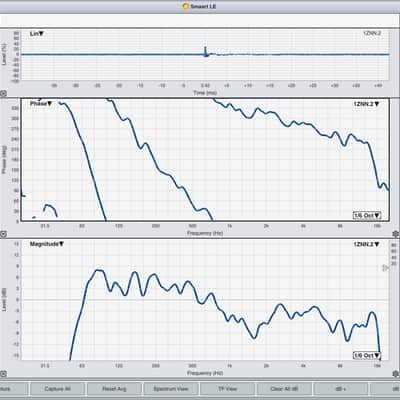This screenshot has height=400, width=400.
Task: Toggle the Phase pane collapse button
Action: (x=3, y=234)
